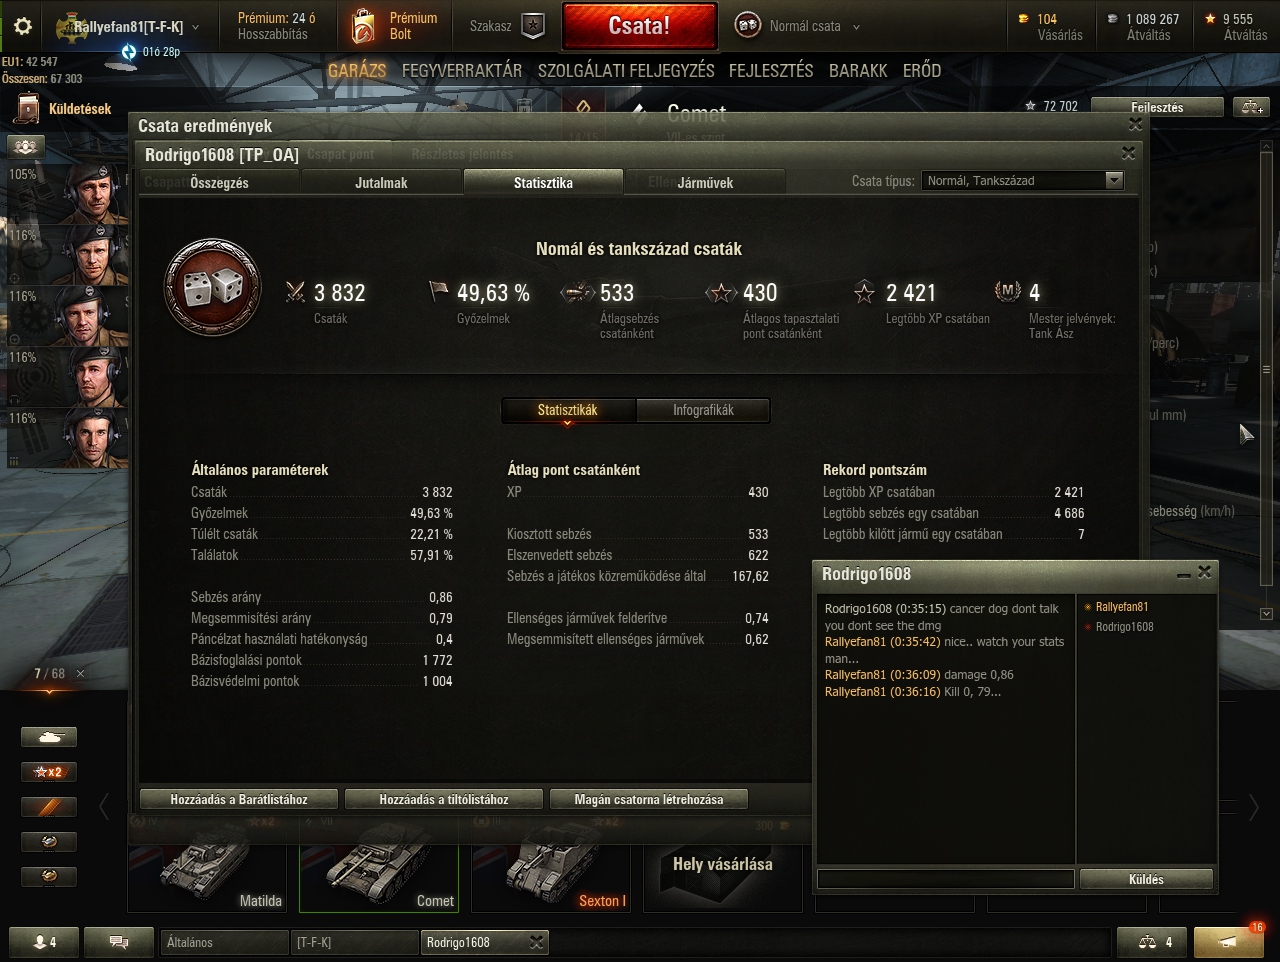Open the notifications icon with 16 badge
1280x962 pixels.
(x=1229, y=942)
